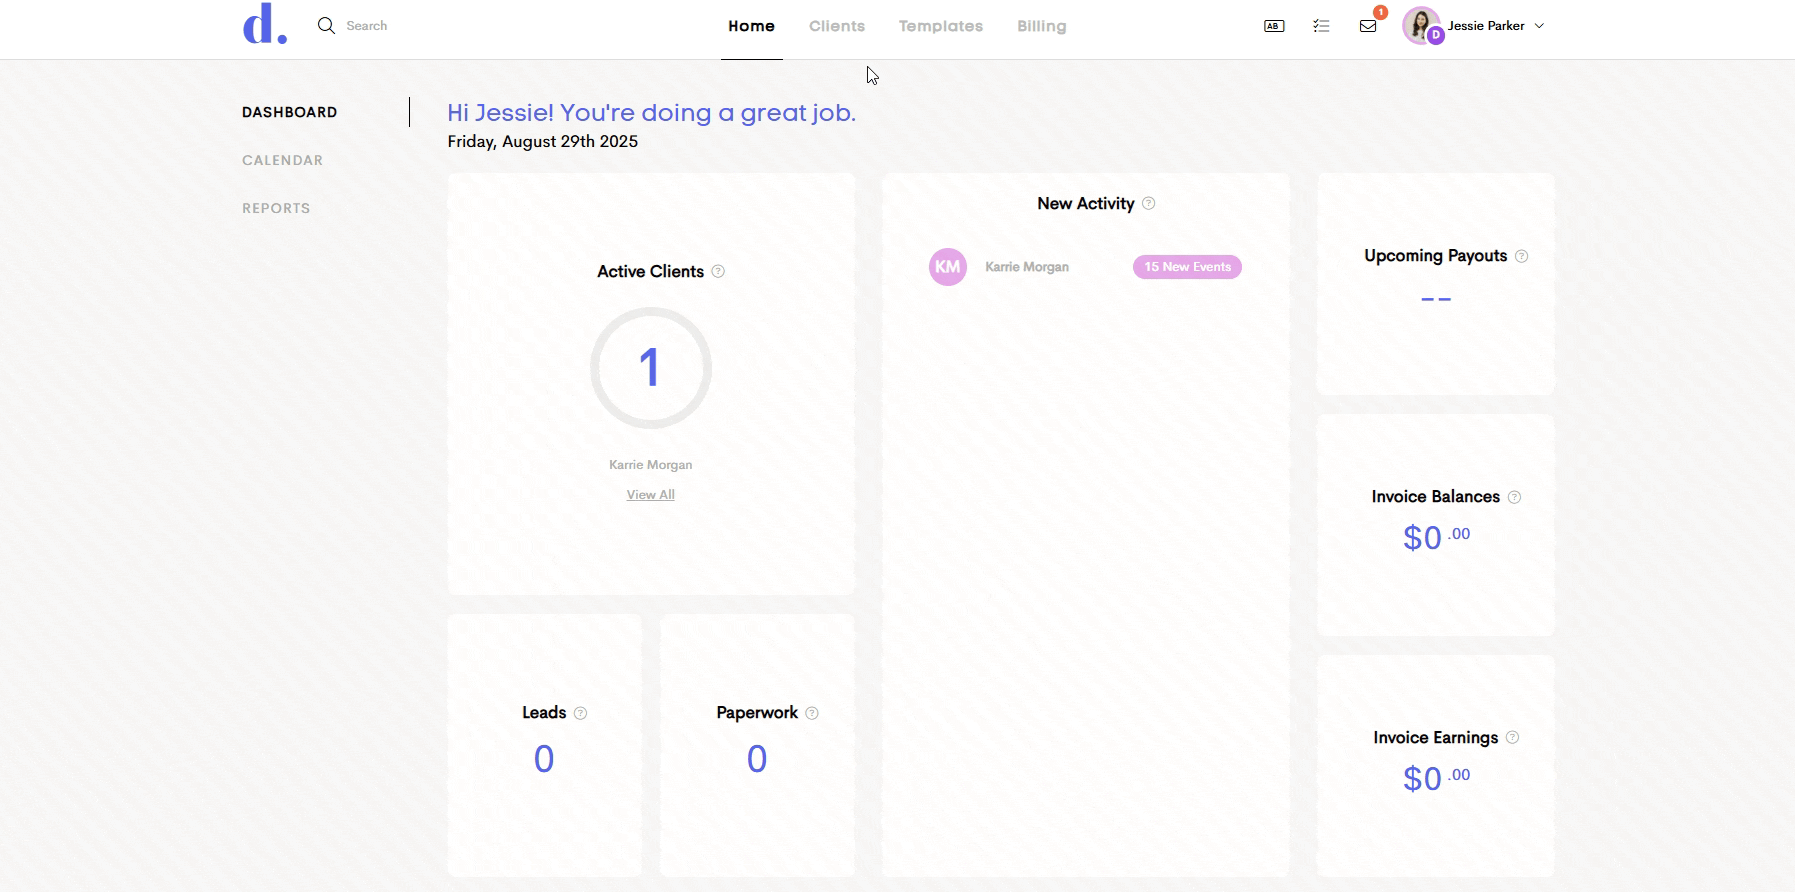Click the Invoice Earnings help icon
Image resolution: width=1795 pixels, height=892 pixels.
pos(1513,737)
